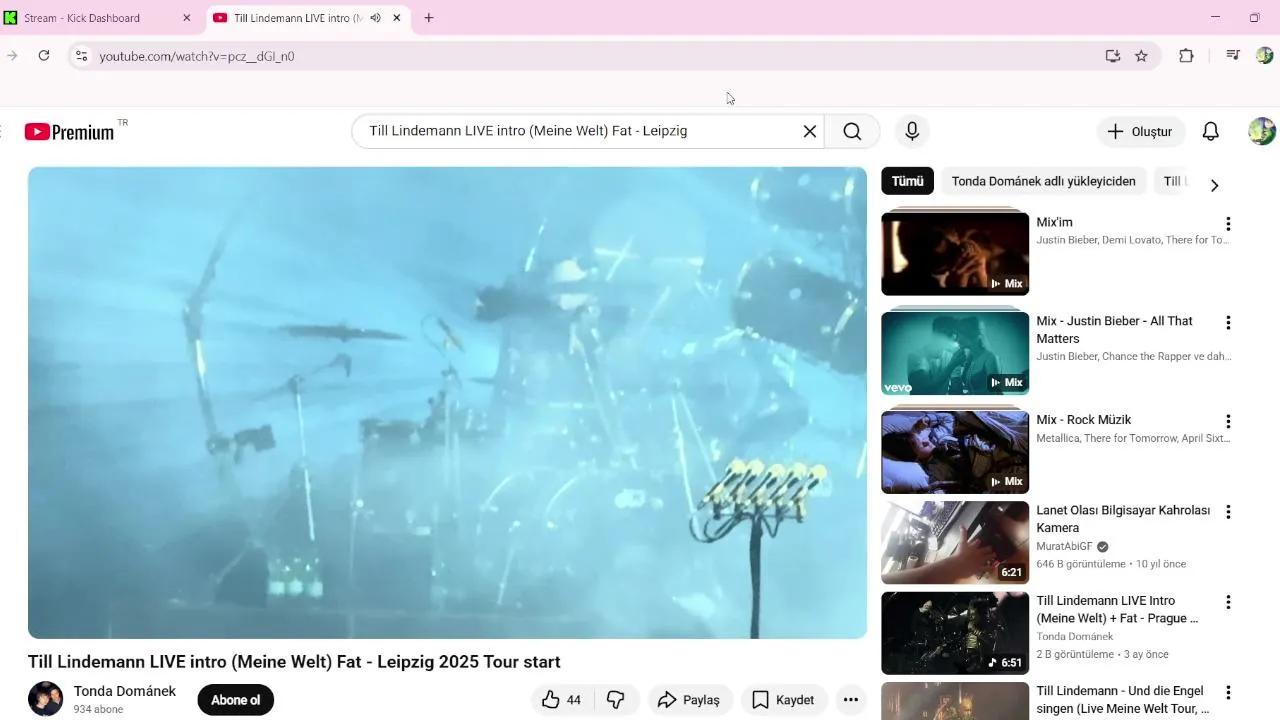Screen dimensions: 1280x720
Task: Like the video with thumbs up
Action: [561, 700]
